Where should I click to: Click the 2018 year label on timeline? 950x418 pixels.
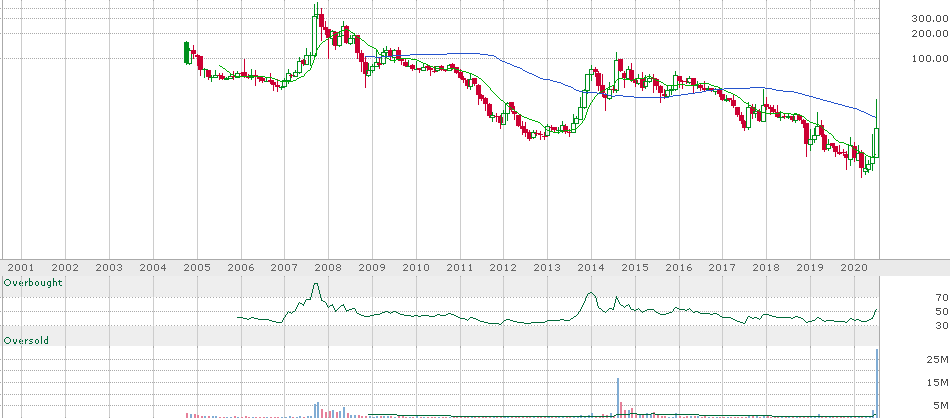click(x=767, y=267)
